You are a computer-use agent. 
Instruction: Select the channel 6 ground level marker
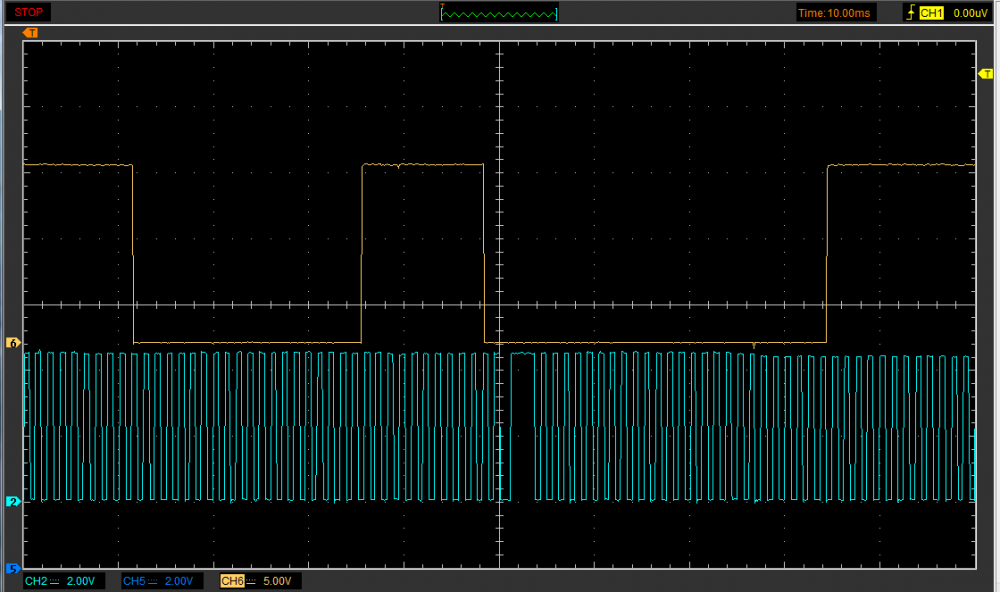pos(13,343)
